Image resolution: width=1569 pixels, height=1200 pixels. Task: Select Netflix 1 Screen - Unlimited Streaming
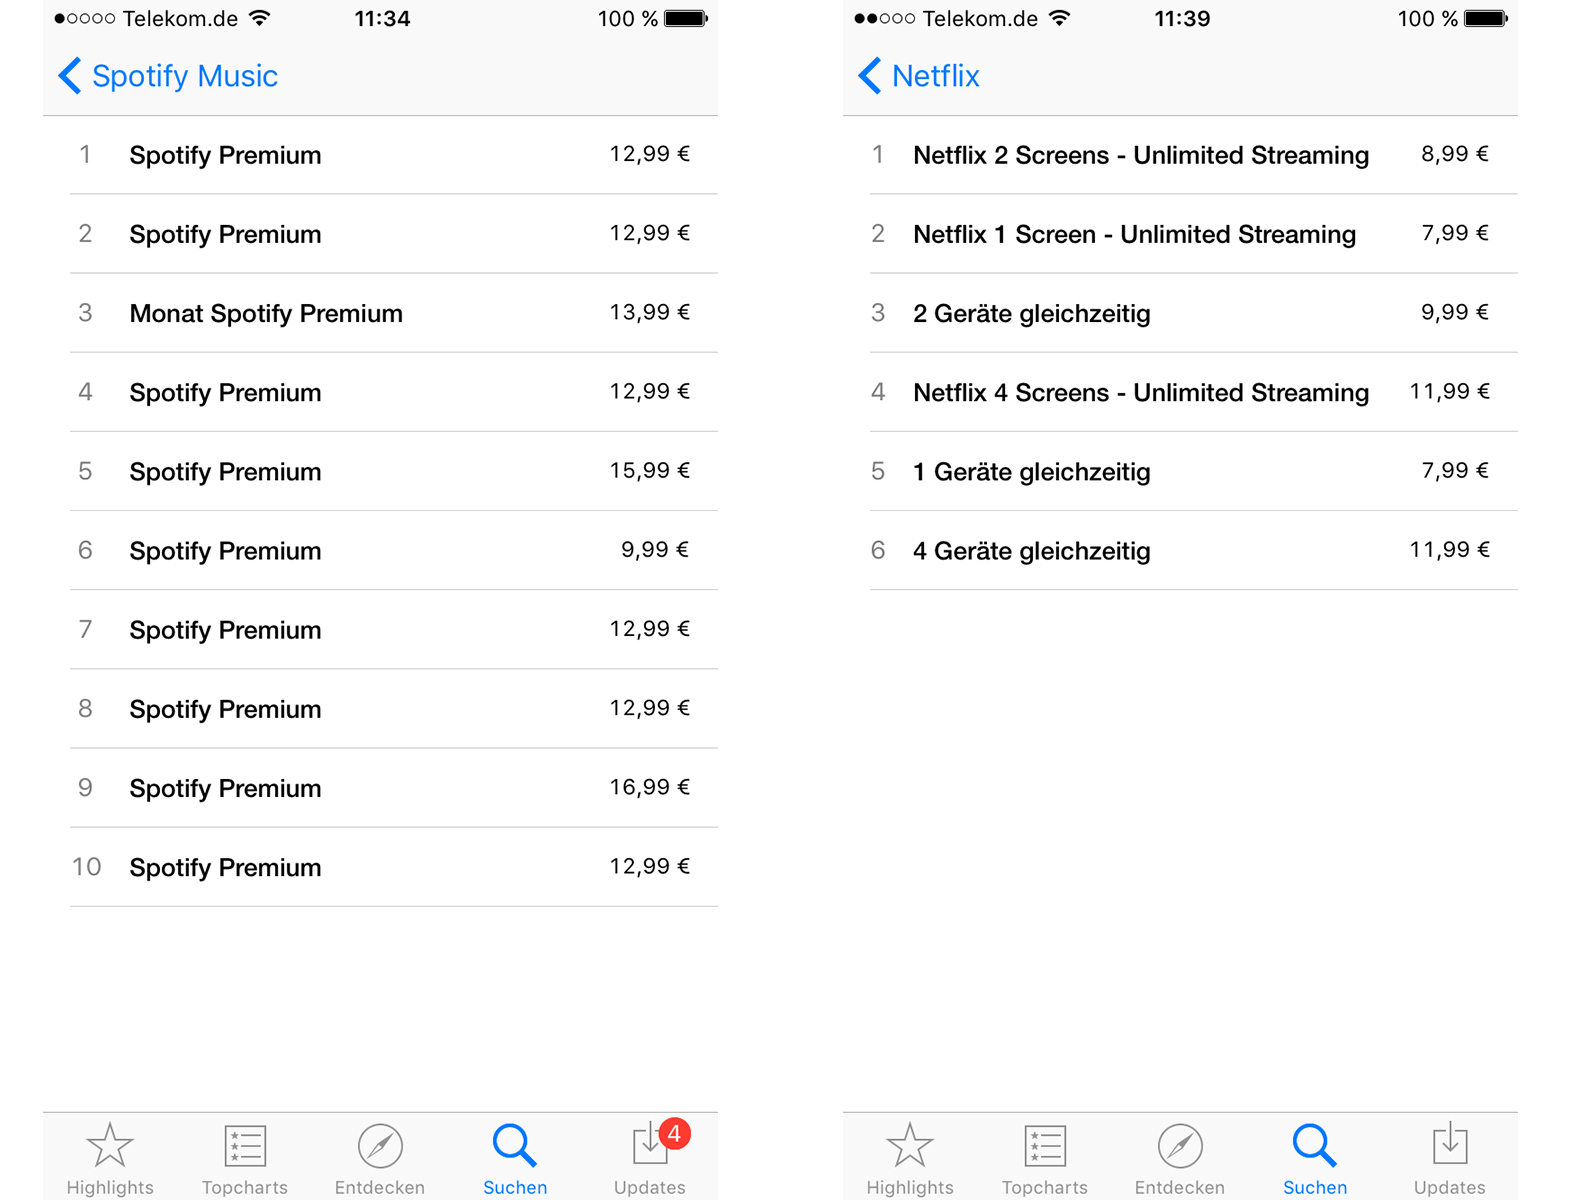tap(1194, 234)
